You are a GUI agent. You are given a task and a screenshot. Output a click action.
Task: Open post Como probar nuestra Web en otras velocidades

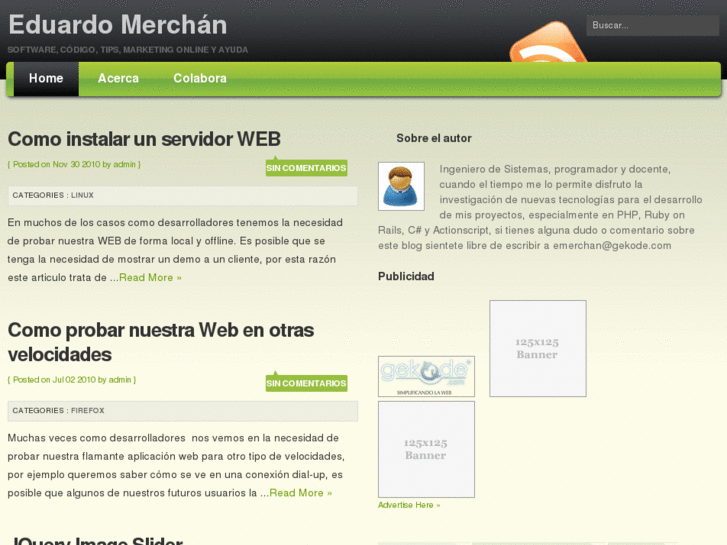click(161, 342)
